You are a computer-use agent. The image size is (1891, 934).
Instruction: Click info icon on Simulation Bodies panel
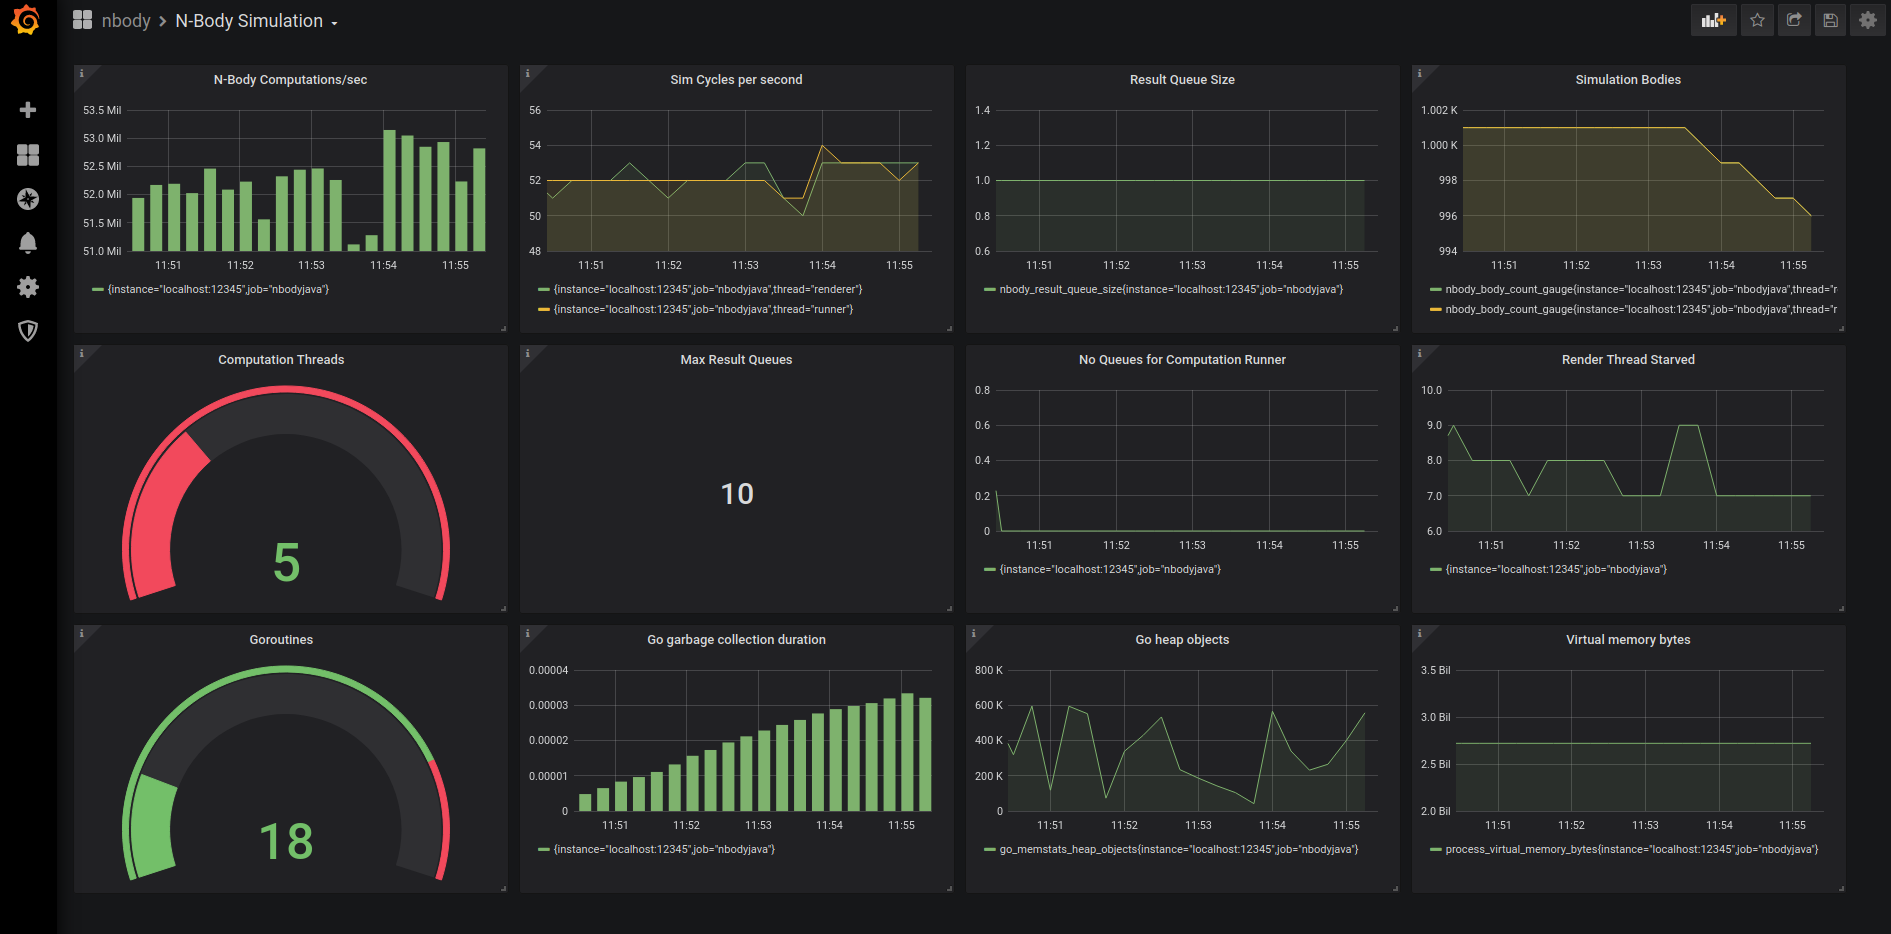[x=1419, y=73]
